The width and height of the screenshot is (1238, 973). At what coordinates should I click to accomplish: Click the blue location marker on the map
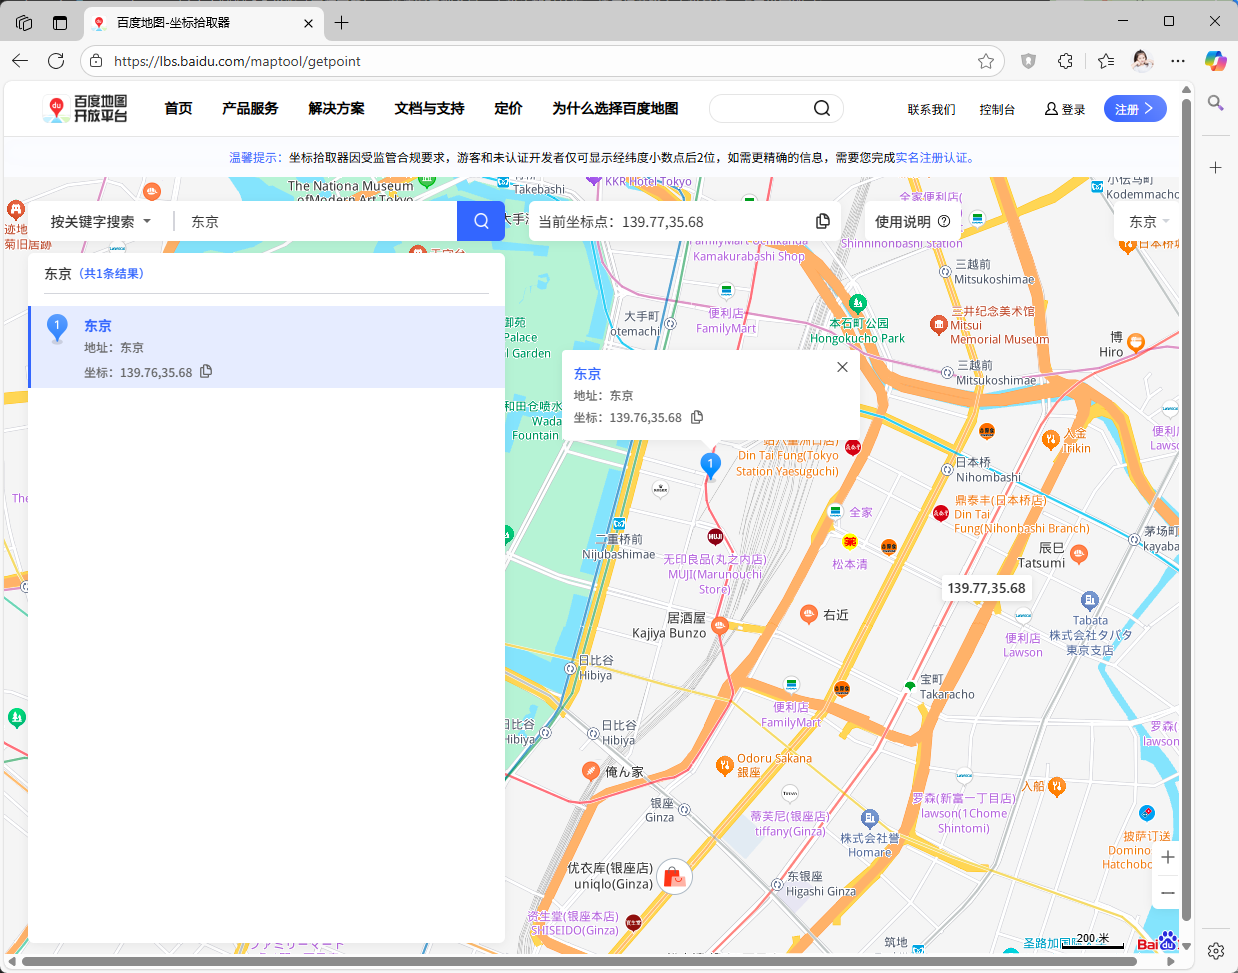click(710, 464)
